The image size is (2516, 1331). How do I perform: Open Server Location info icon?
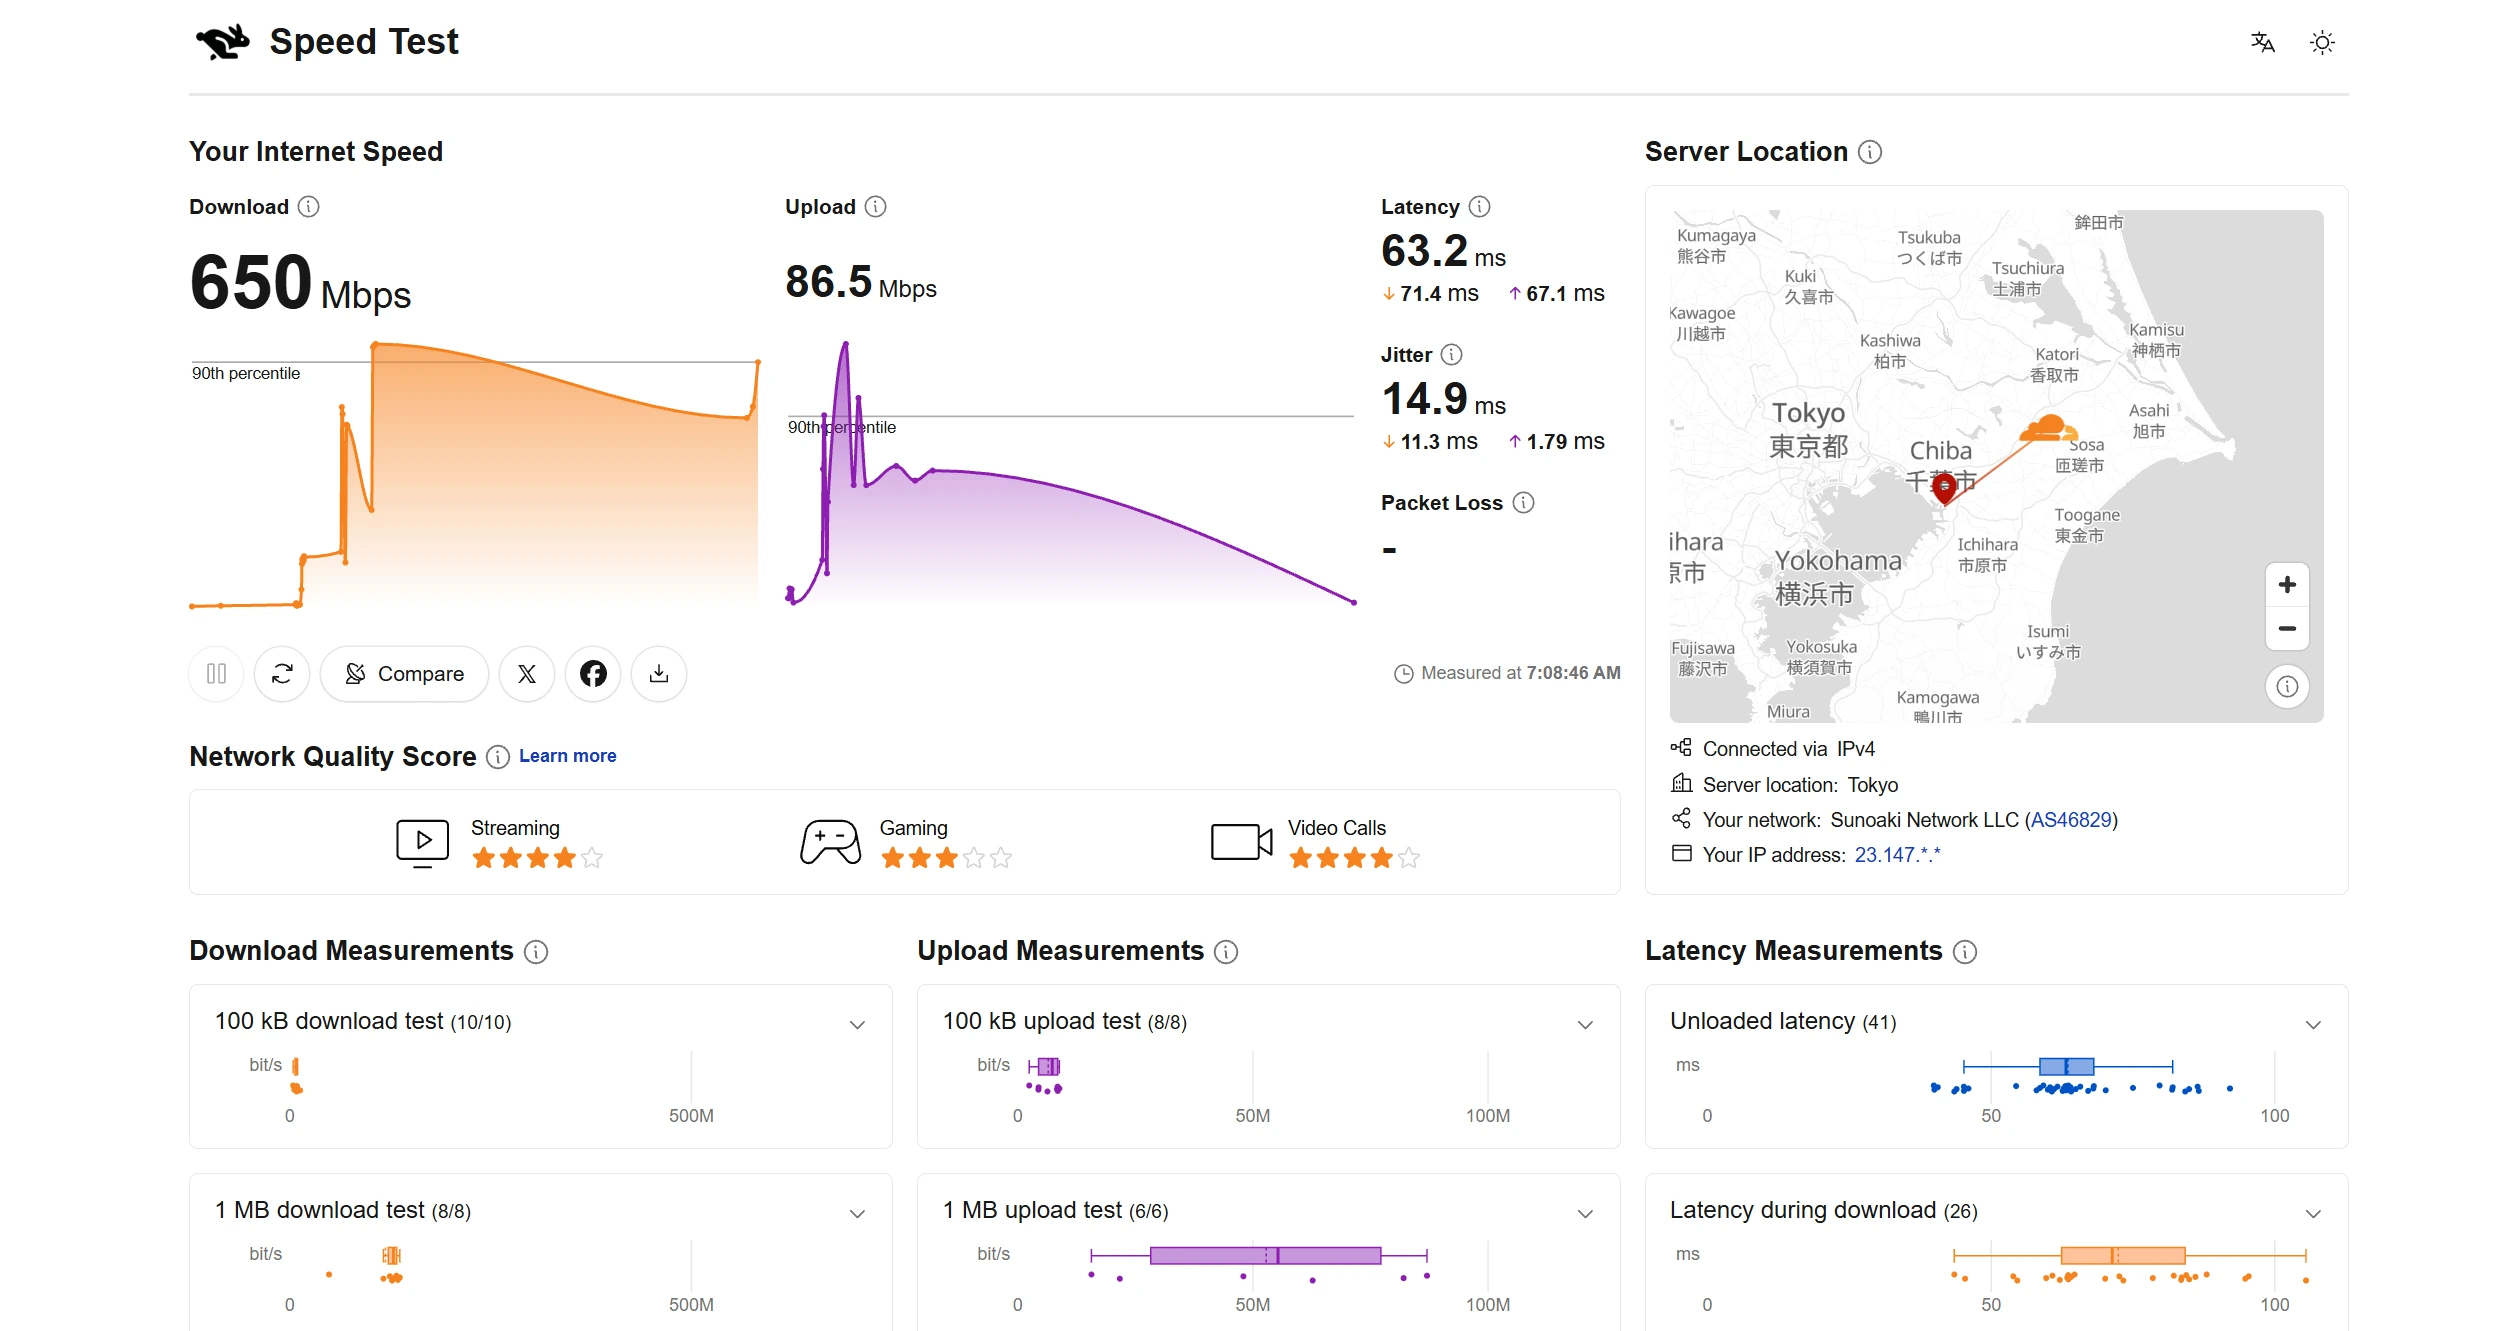(x=1870, y=152)
